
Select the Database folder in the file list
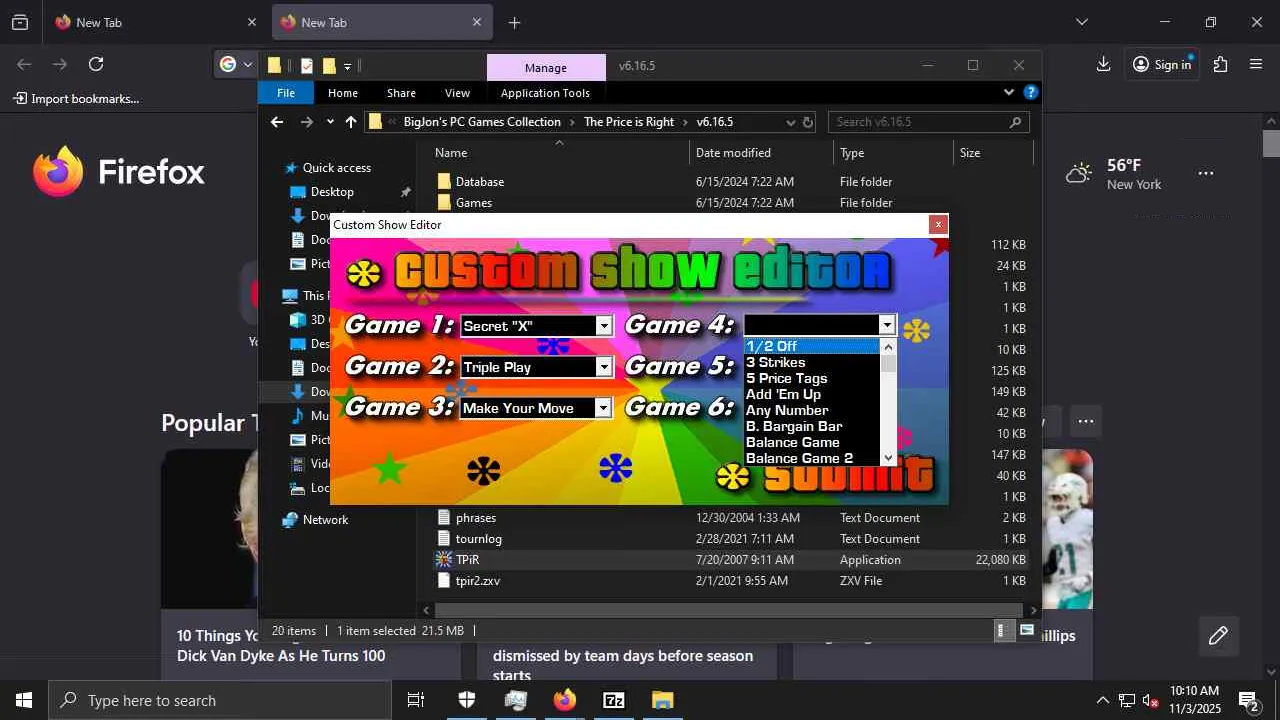point(732,182)
